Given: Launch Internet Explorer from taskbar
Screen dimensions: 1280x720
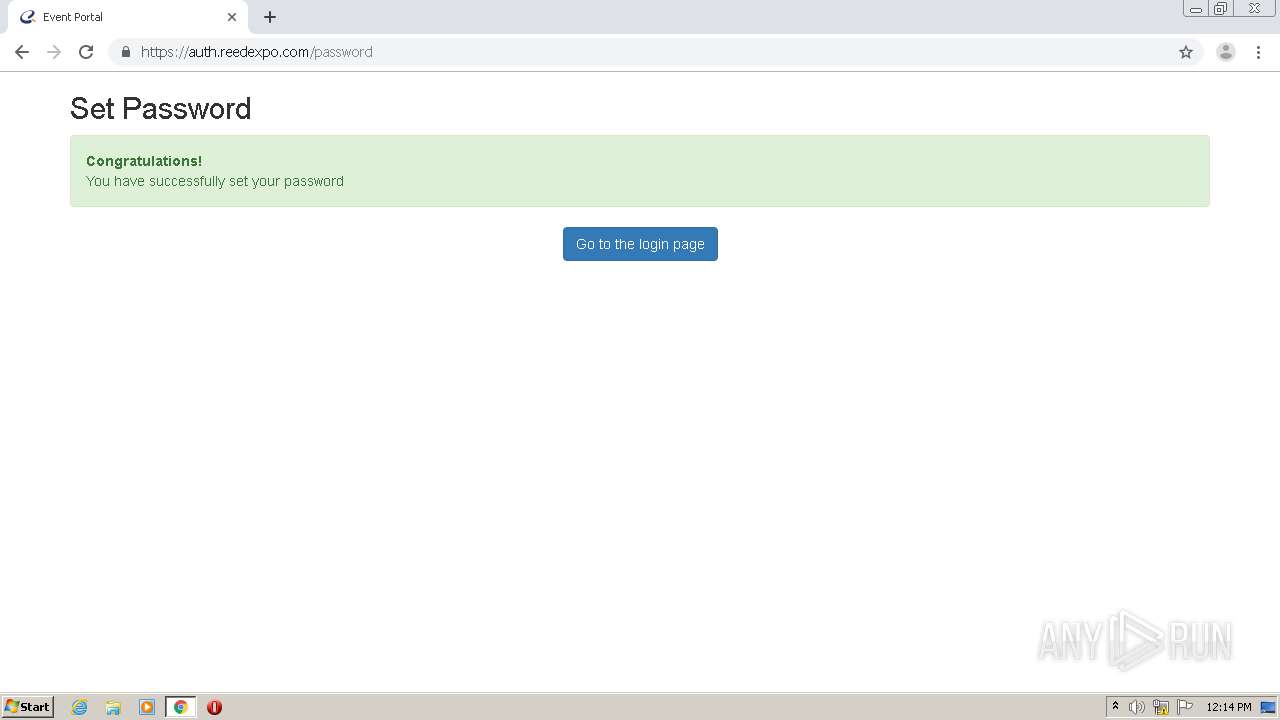Looking at the screenshot, I should (79, 707).
